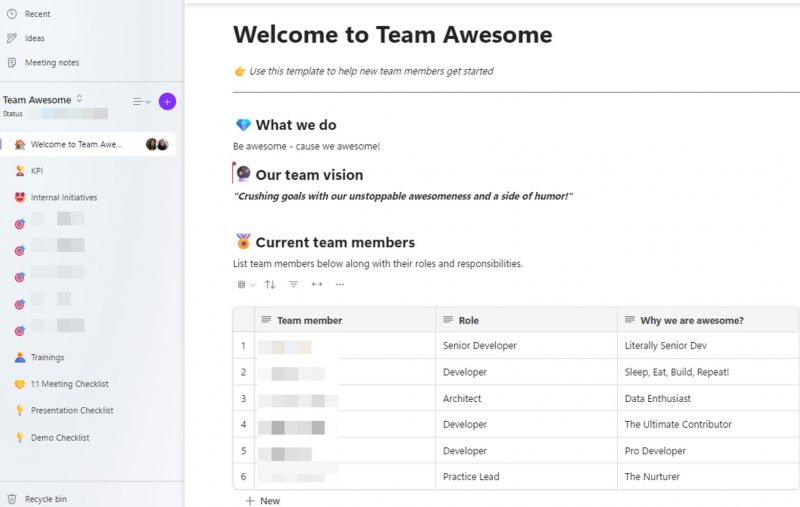Click the Recent clock icon
800x507 pixels.
coord(12,14)
